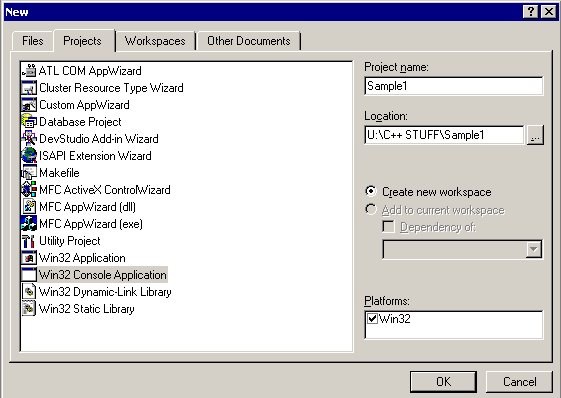Choose MFC AppWizard (exe) label
Screen dimensions: 561x398
coord(91,224)
